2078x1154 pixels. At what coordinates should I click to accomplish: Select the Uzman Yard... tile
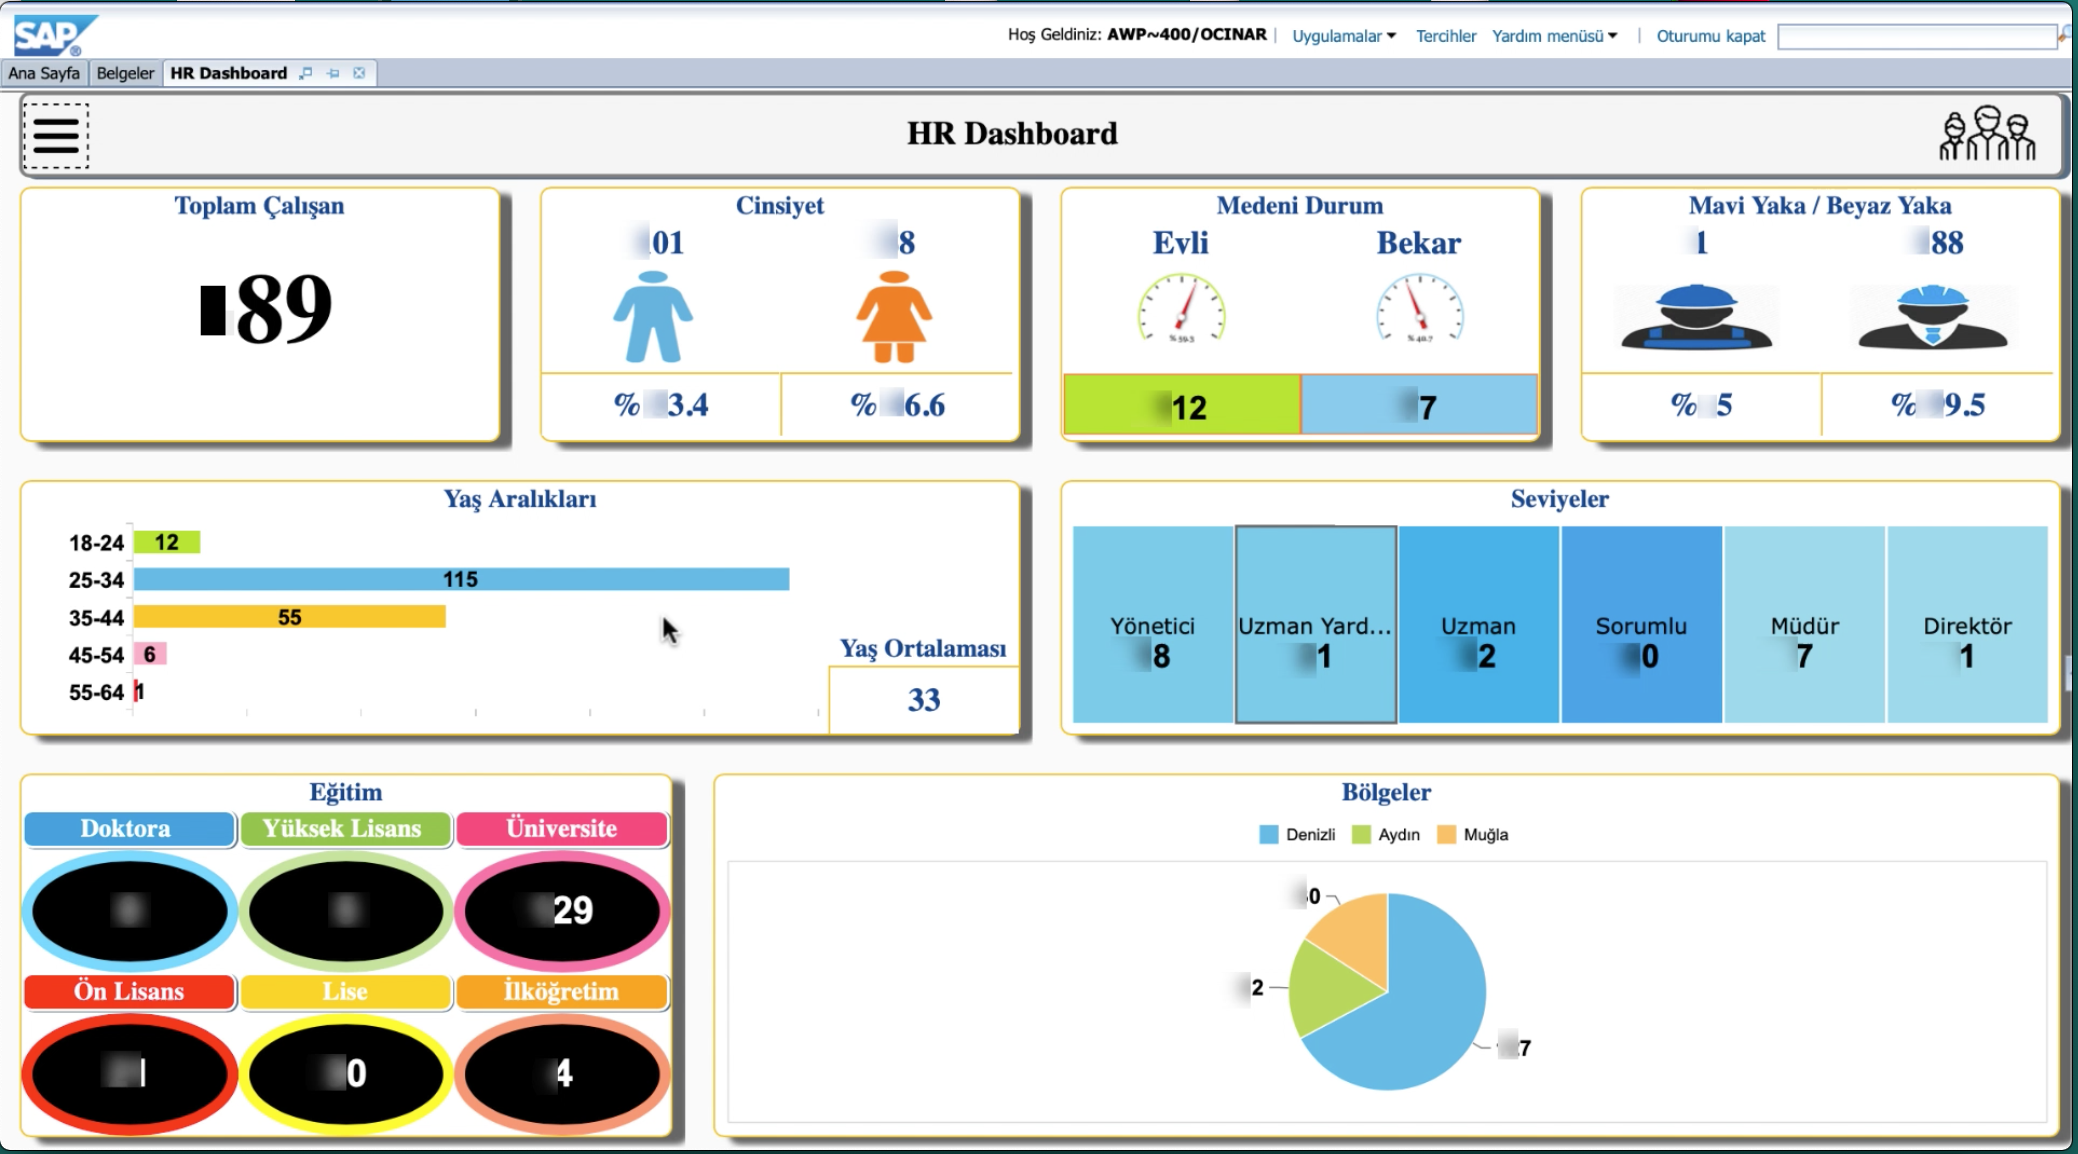coord(1316,624)
